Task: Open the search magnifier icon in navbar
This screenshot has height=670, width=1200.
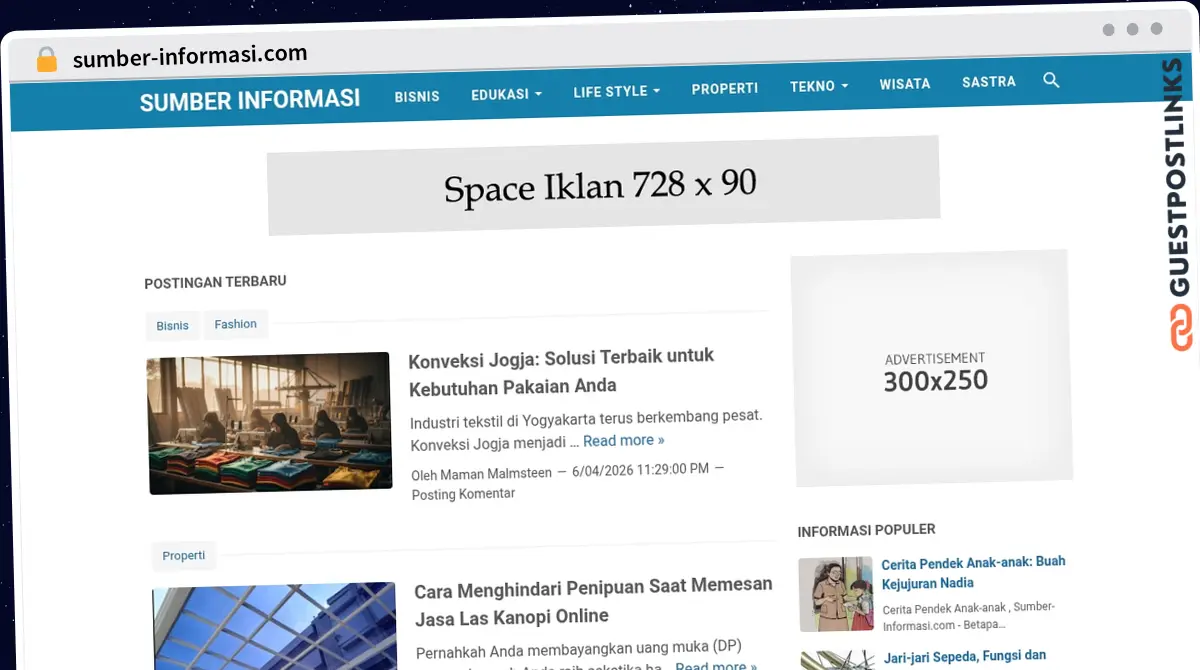Action: pos(1051,80)
